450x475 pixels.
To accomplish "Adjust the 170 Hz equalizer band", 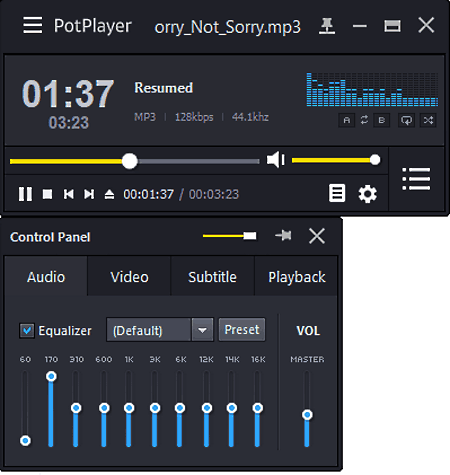I will (x=51, y=409).
